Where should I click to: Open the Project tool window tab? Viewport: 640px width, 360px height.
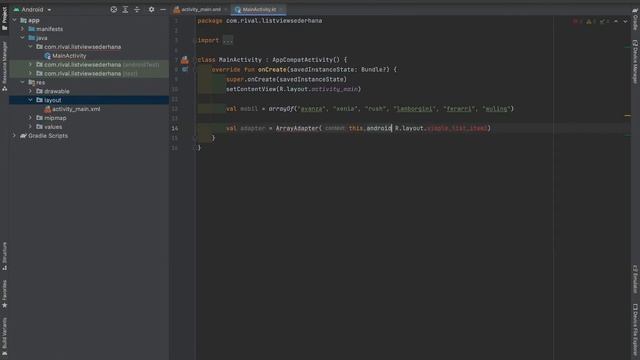pos(4,18)
